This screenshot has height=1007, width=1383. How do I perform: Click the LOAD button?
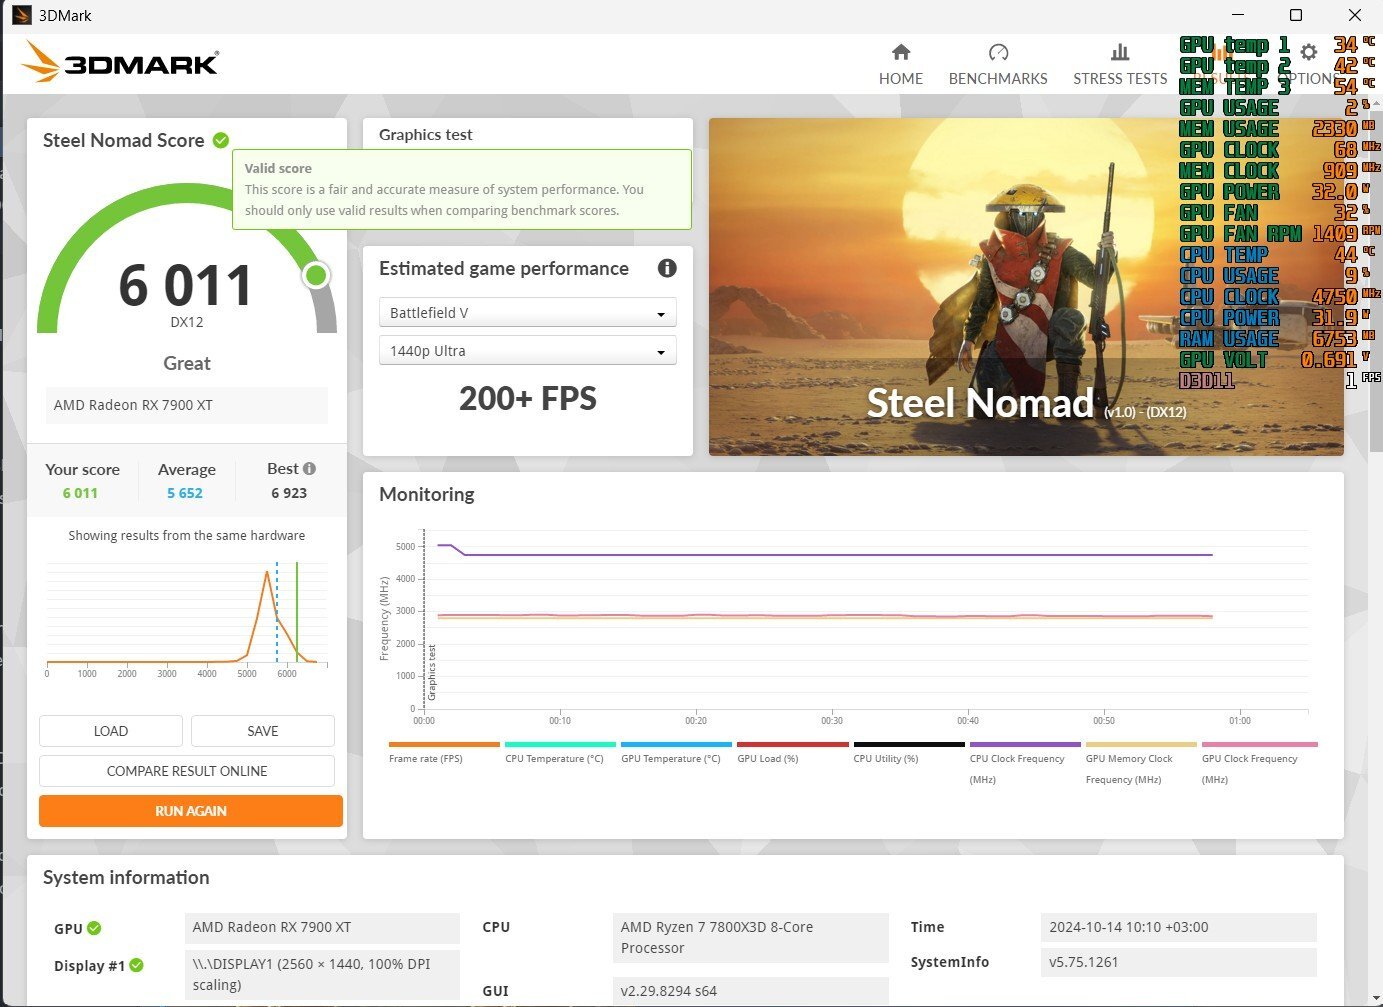tap(111, 731)
